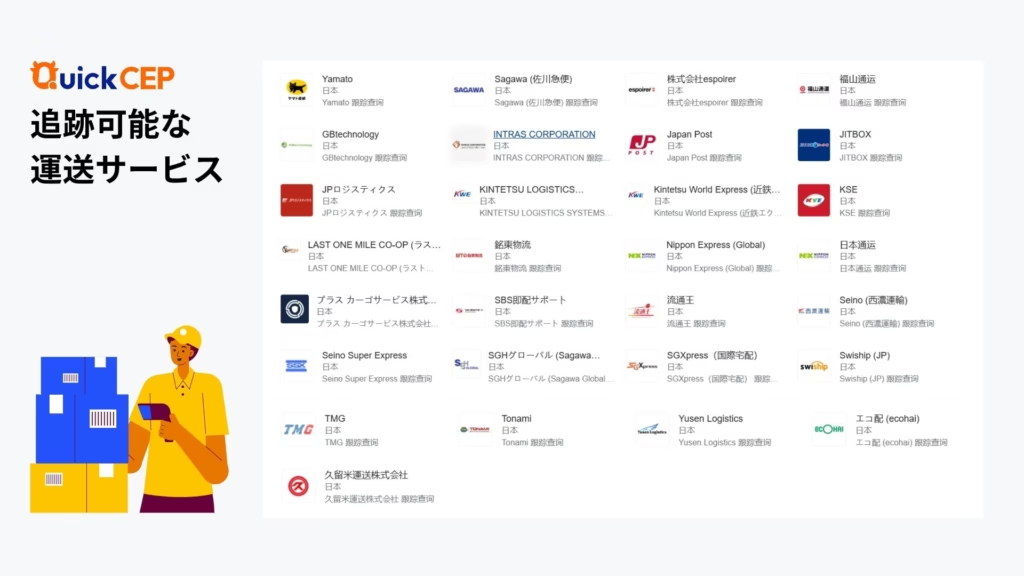Click the Swiship (JP) logo
The image size is (1024, 576).
click(x=814, y=366)
